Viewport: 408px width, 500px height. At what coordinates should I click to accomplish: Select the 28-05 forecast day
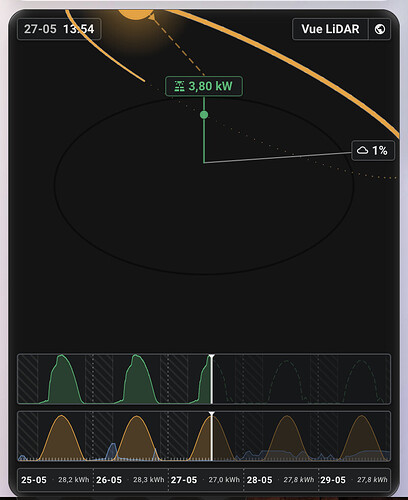point(281,480)
